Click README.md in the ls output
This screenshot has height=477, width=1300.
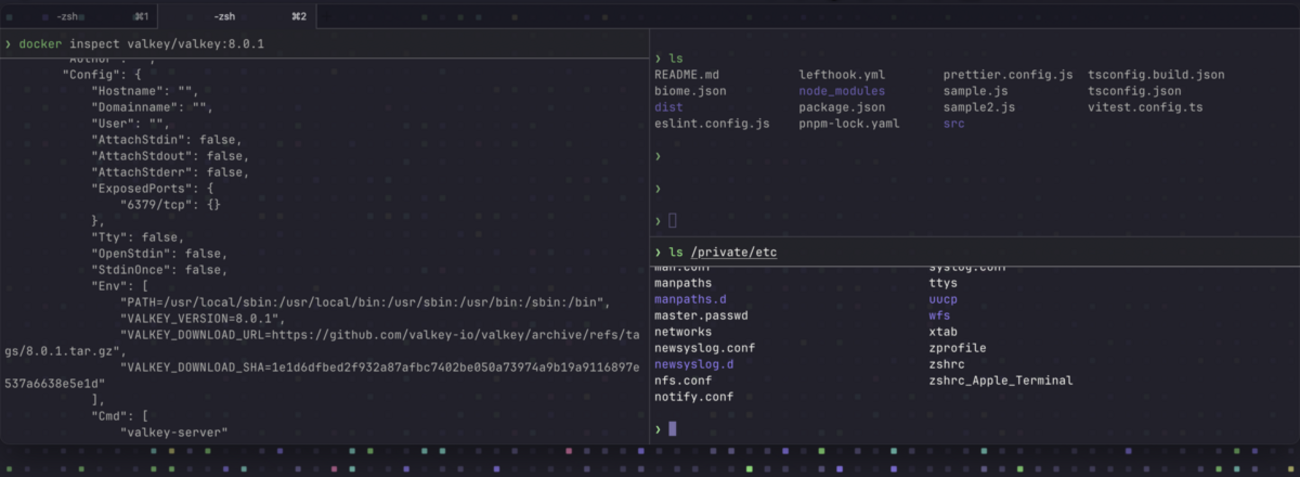(x=687, y=75)
